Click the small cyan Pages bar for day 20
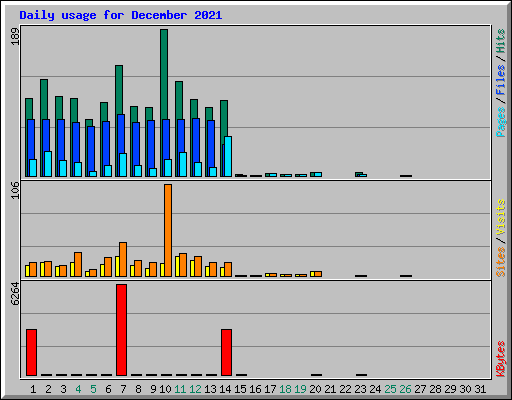This screenshot has width=512, height=400. 318,174
